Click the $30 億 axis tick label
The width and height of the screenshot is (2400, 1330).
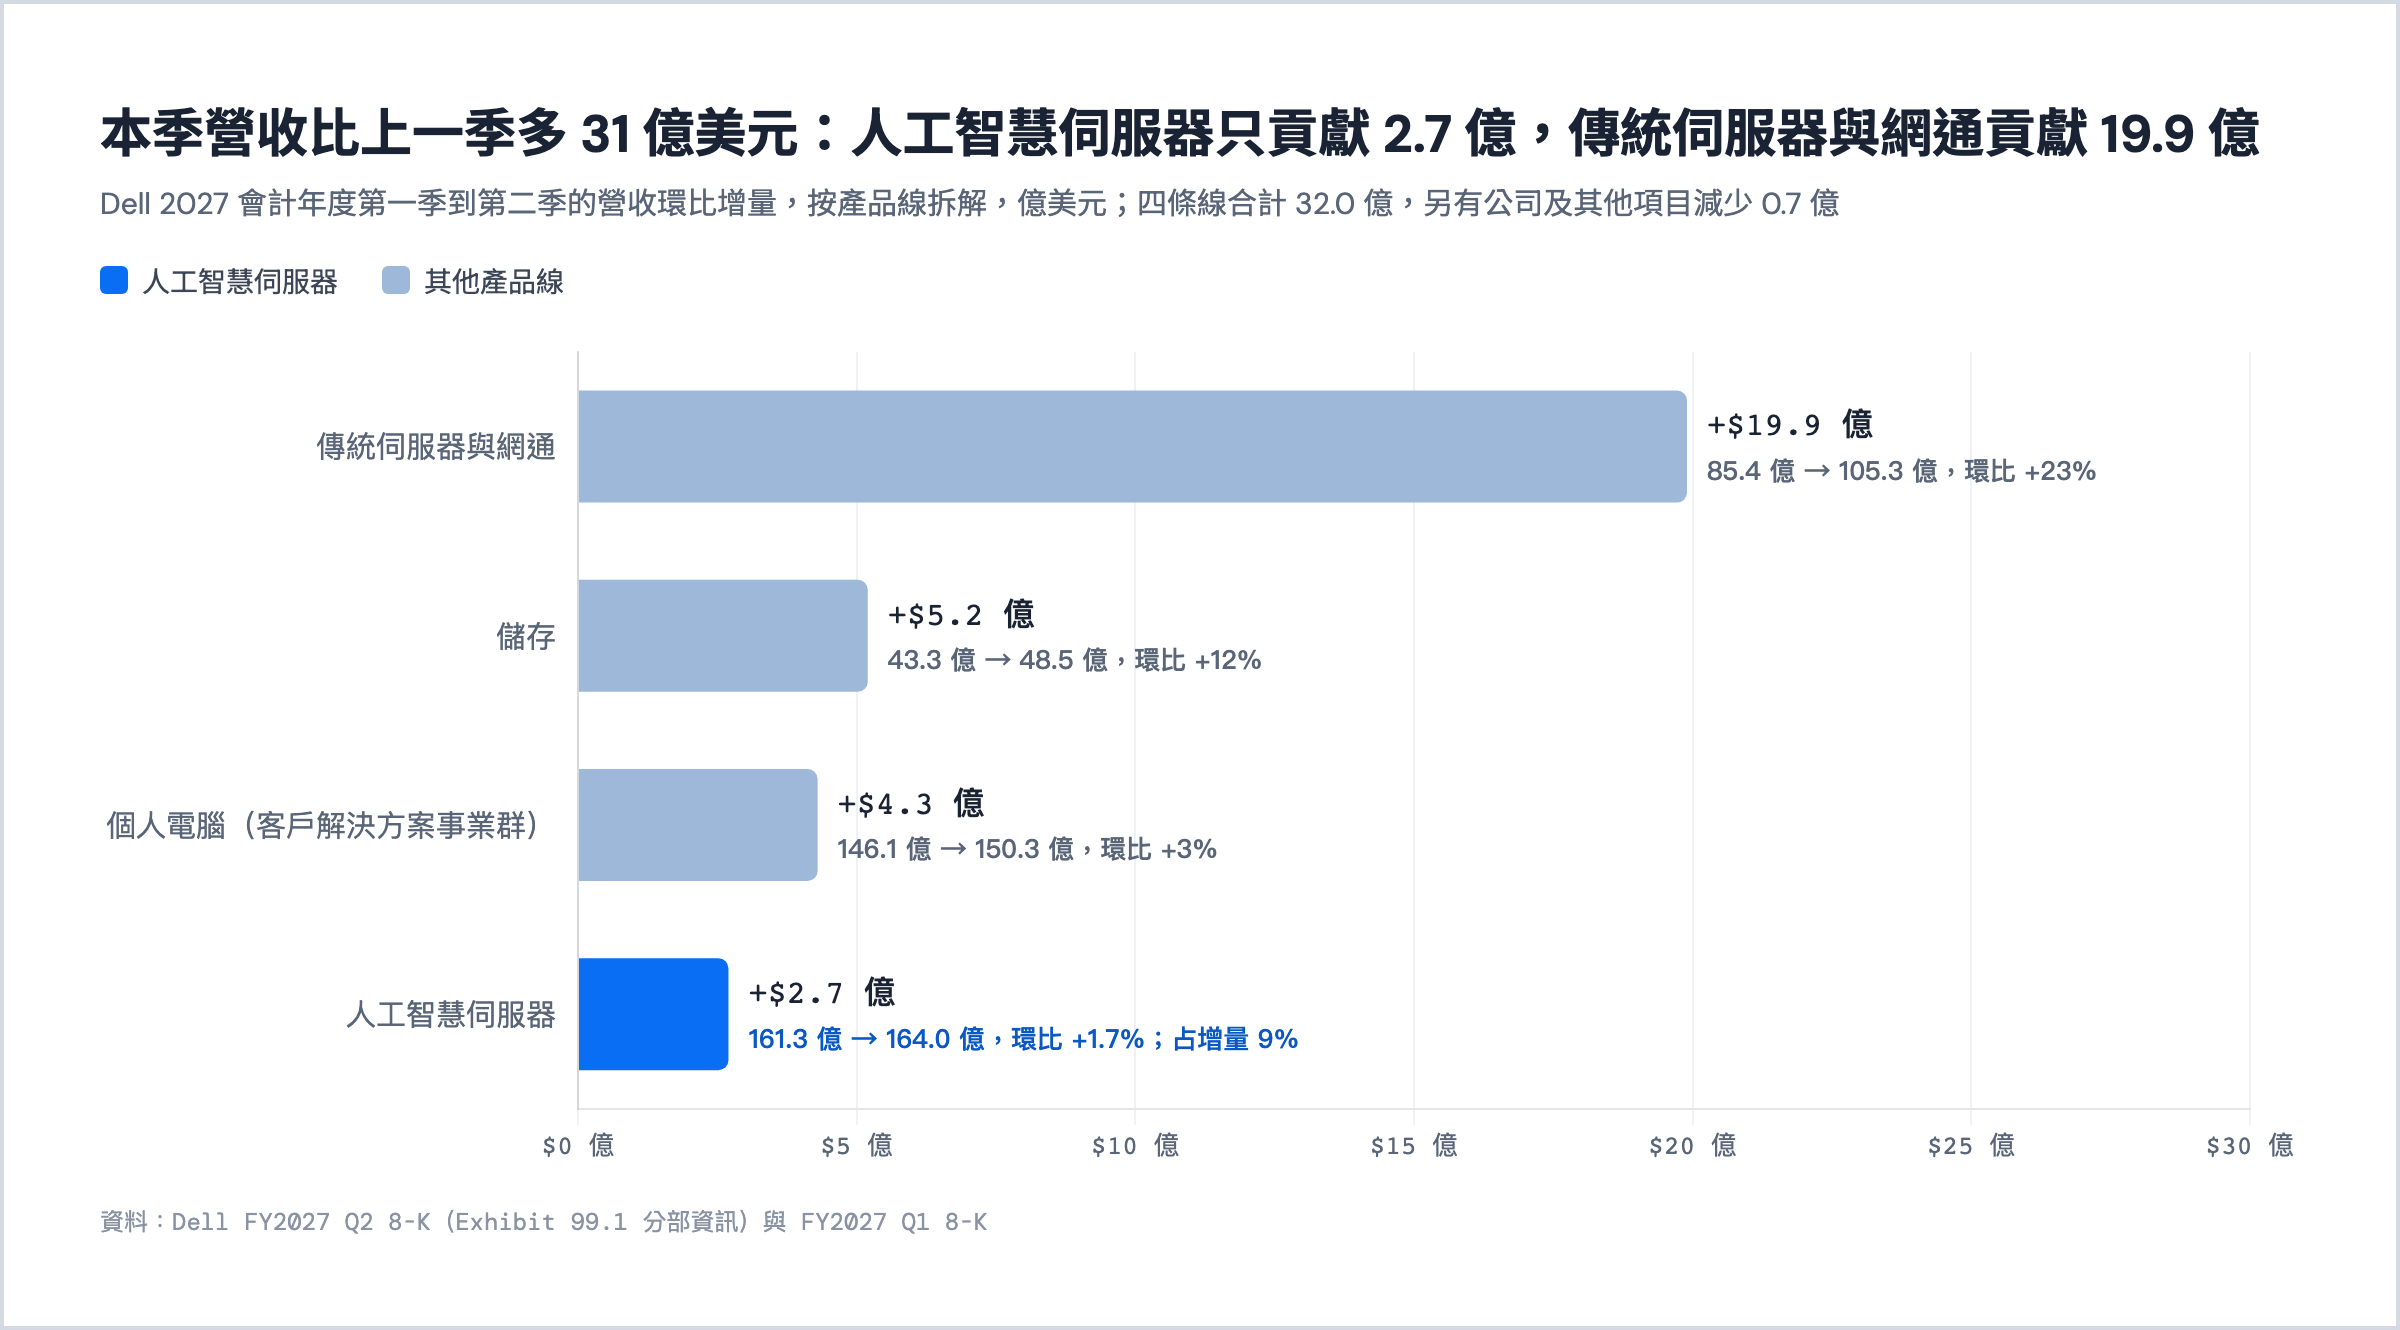pos(2250,1145)
